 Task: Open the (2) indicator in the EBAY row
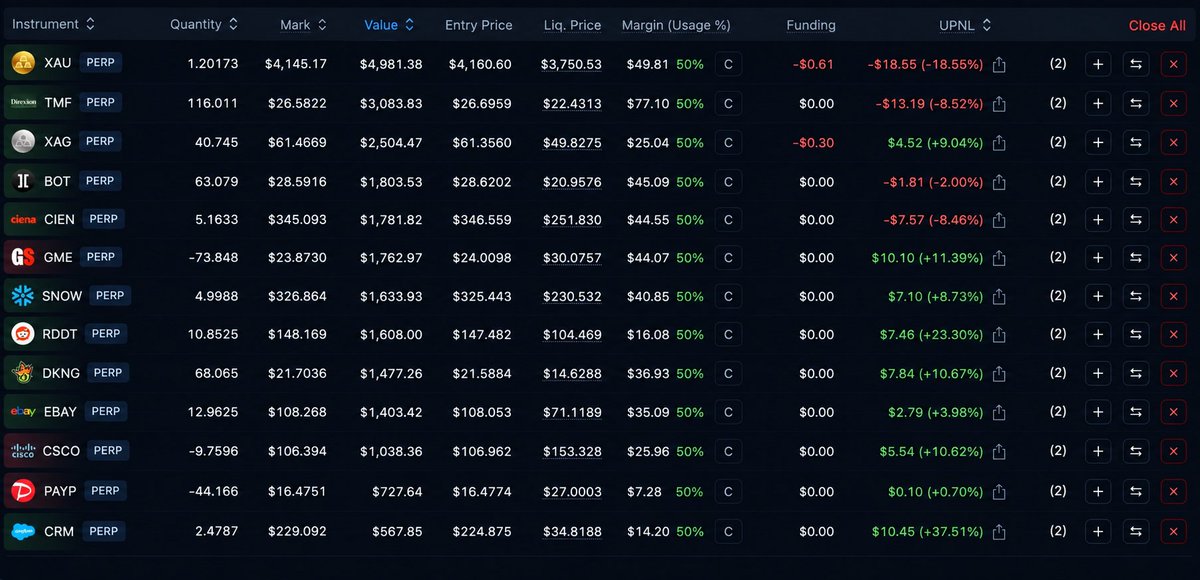[1058, 411]
